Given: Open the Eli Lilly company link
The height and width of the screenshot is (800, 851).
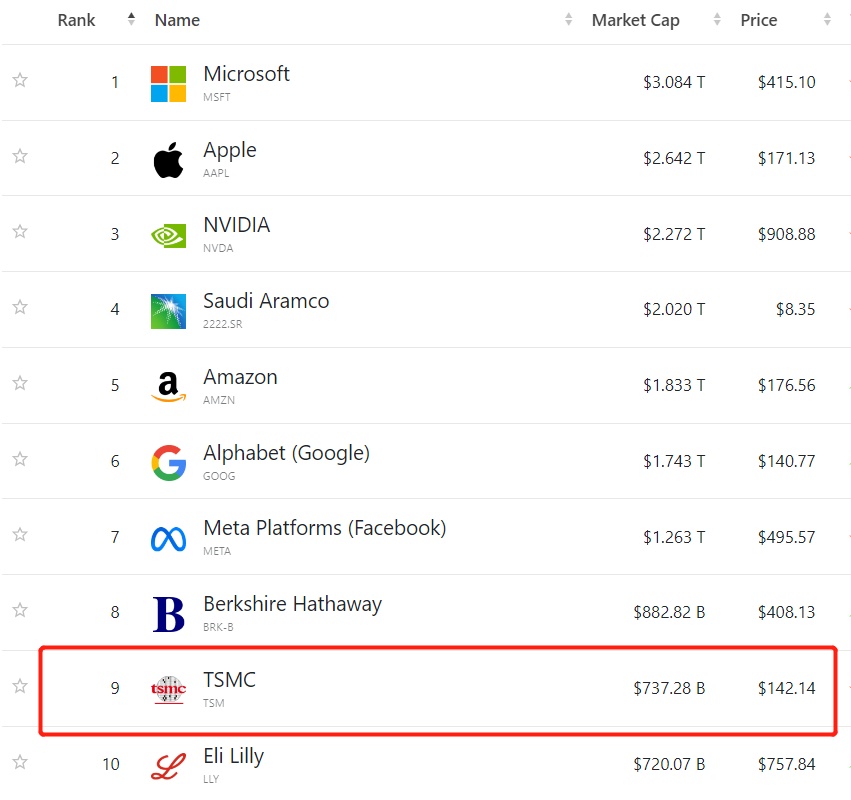Looking at the screenshot, I should tap(233, 756).
